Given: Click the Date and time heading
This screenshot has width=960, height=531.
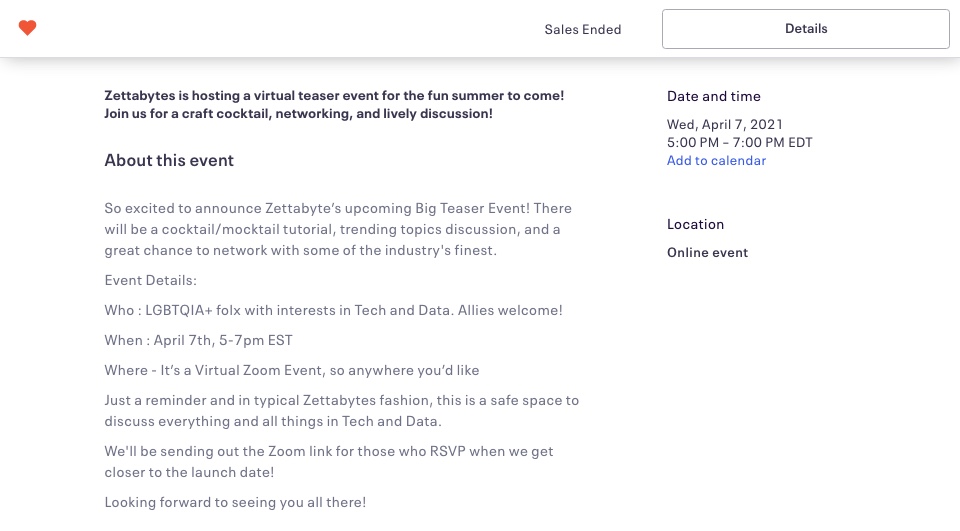Looking at the screenshot, I should pos(714,96).
